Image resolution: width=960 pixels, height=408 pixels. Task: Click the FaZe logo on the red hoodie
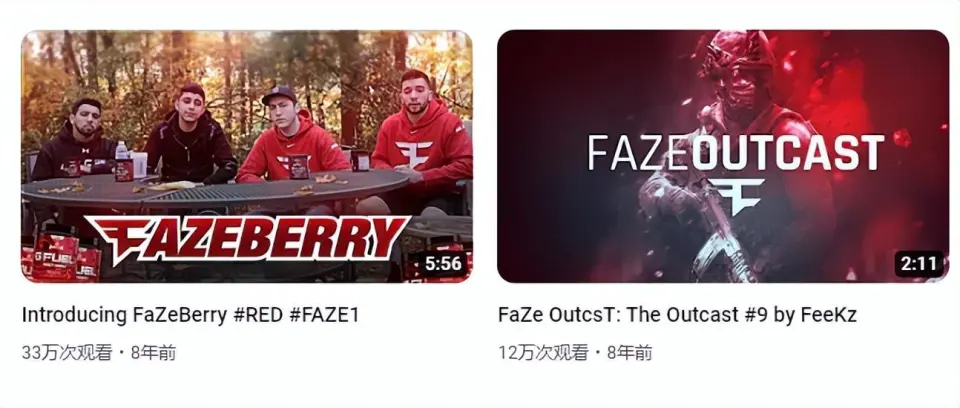[413, 154]
